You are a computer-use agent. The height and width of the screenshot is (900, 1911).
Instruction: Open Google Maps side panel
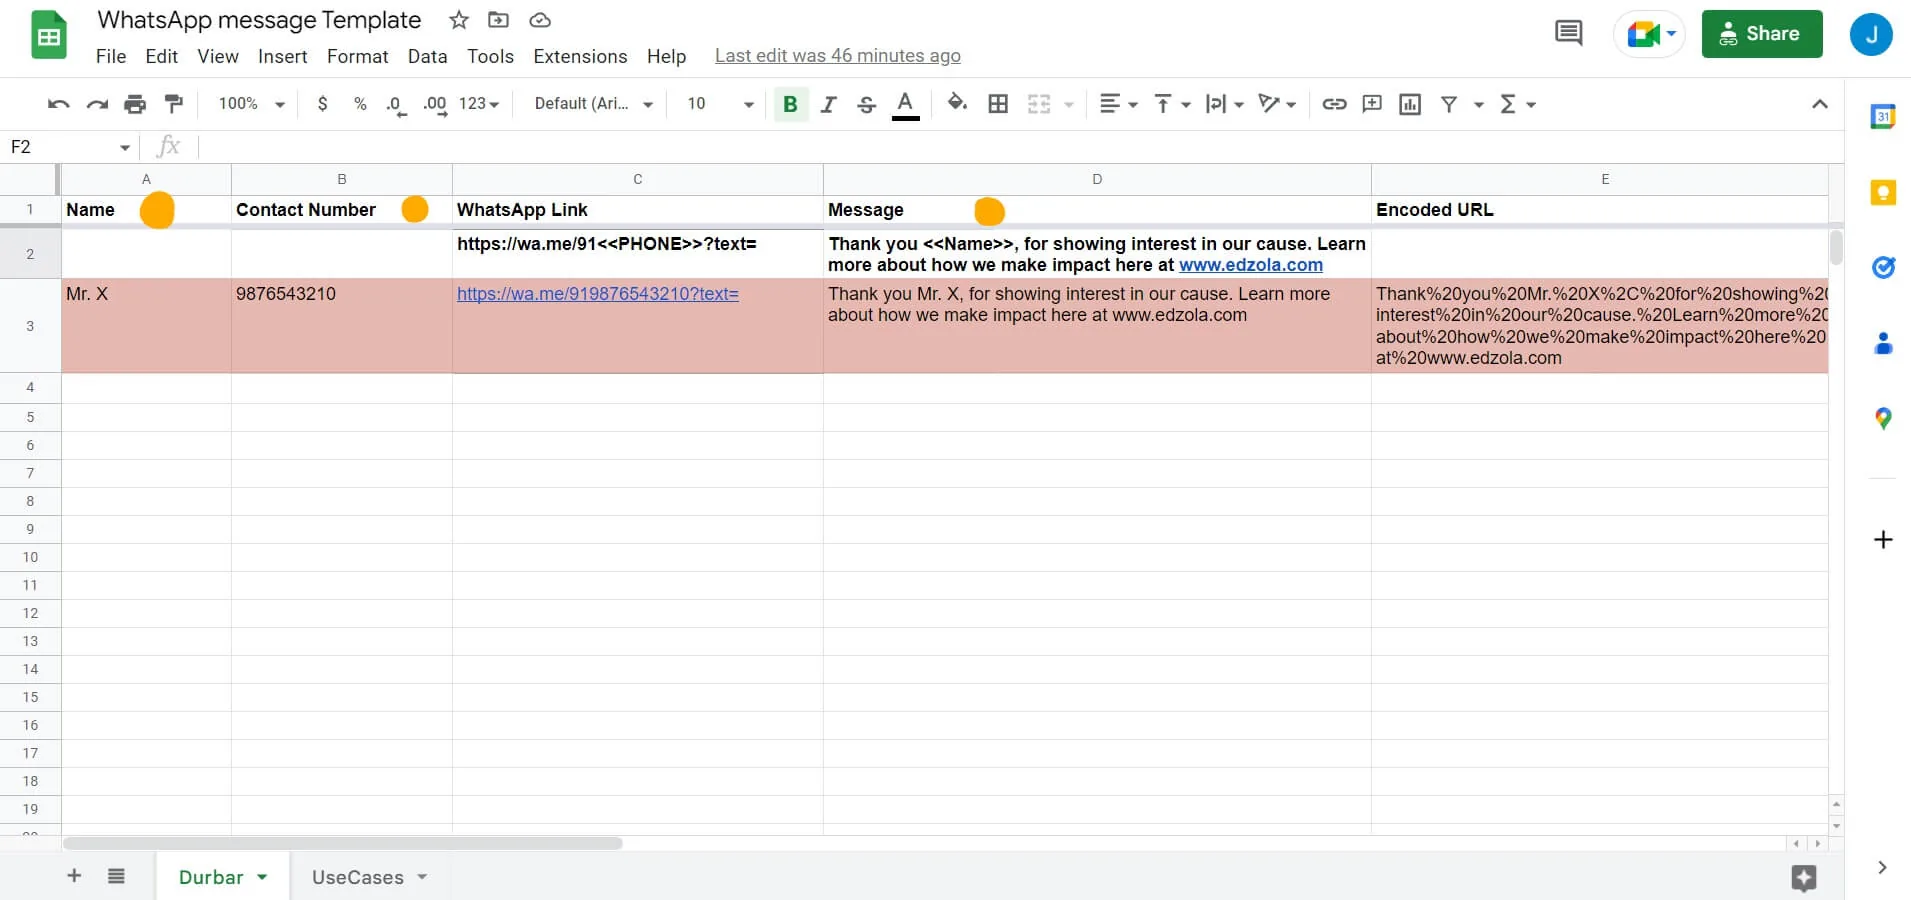tap(1883, 419)
